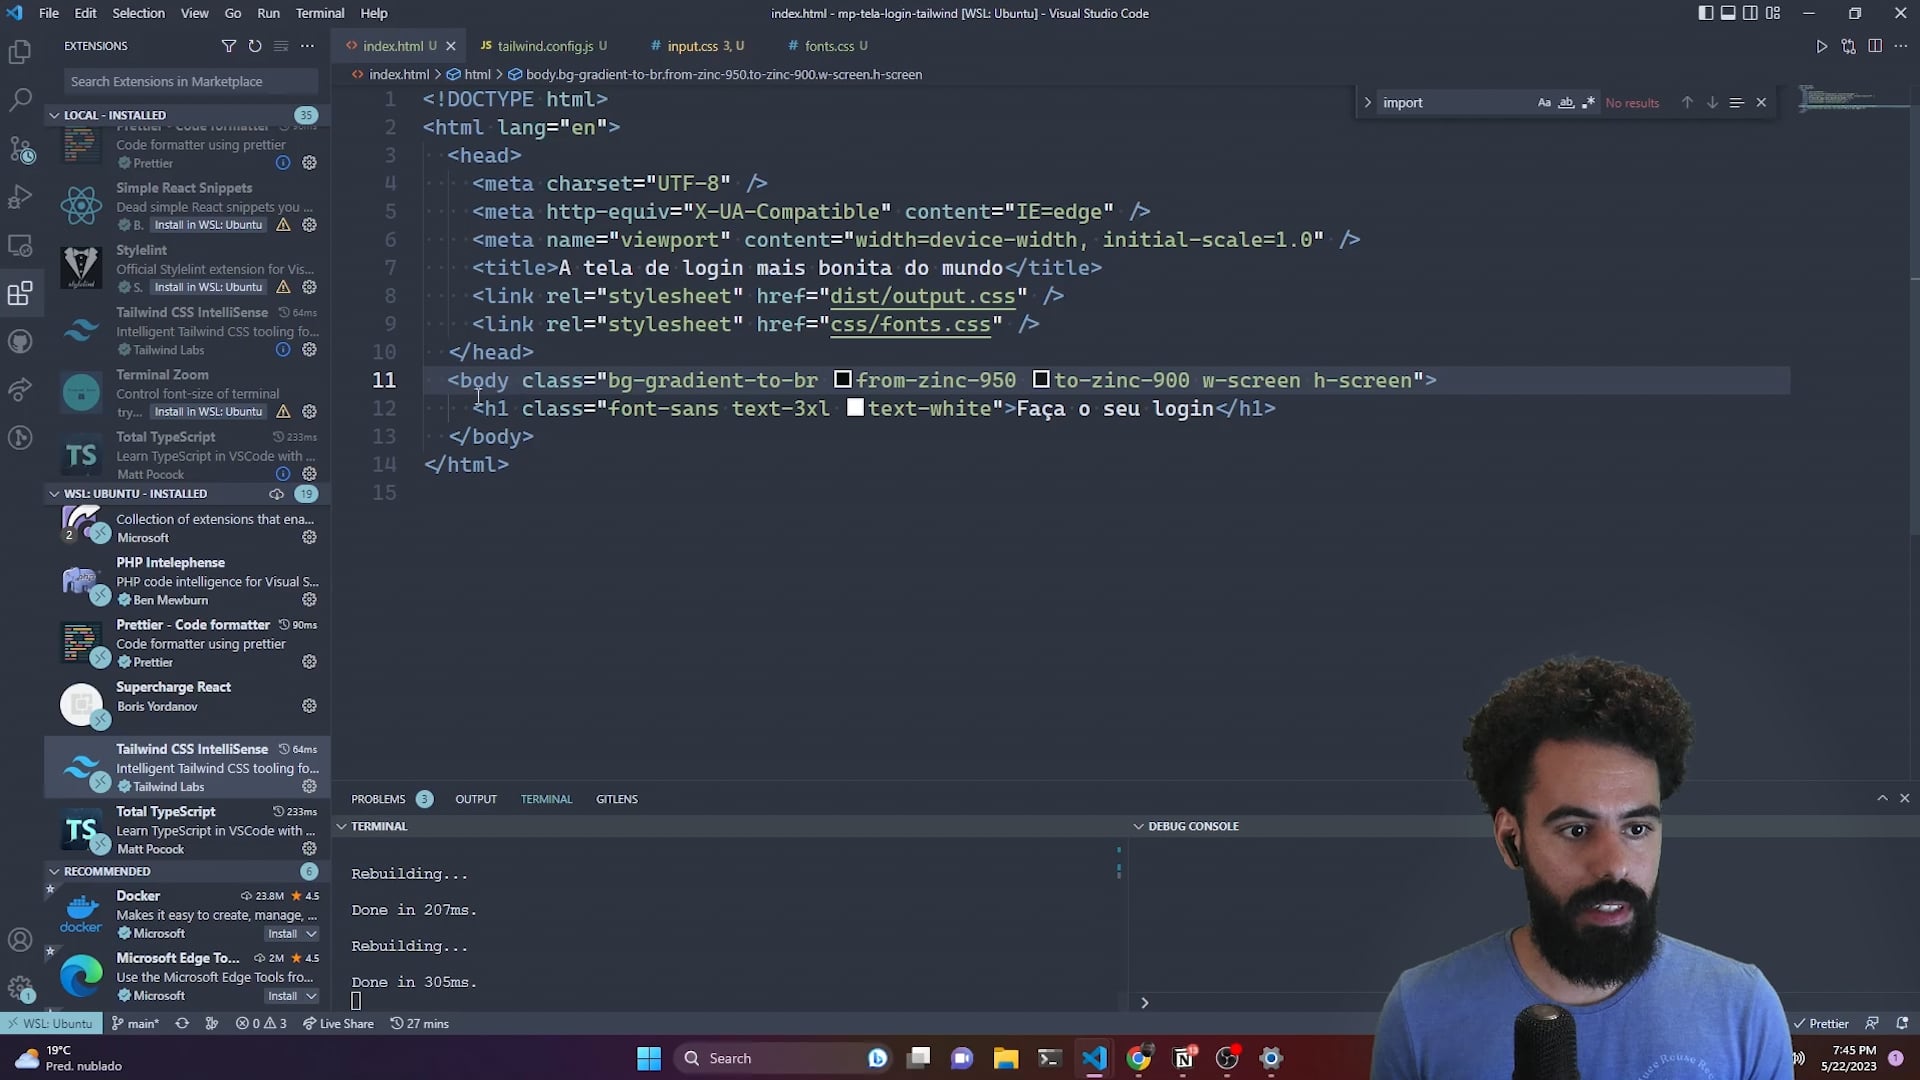Toggle Match Whole Word in find
Image resolution: width=1920 pixels, height=1080 pixels.
[x=1566, y=102]
